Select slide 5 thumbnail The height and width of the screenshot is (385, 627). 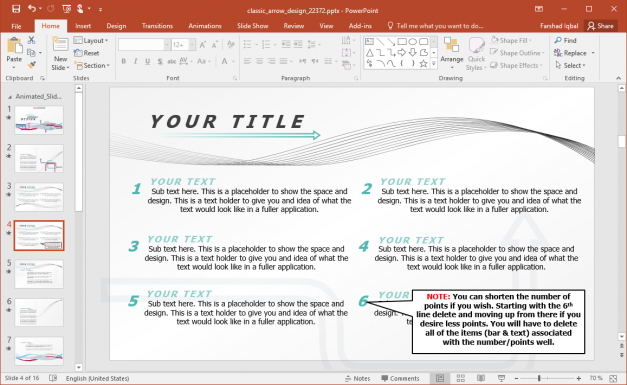39,274
